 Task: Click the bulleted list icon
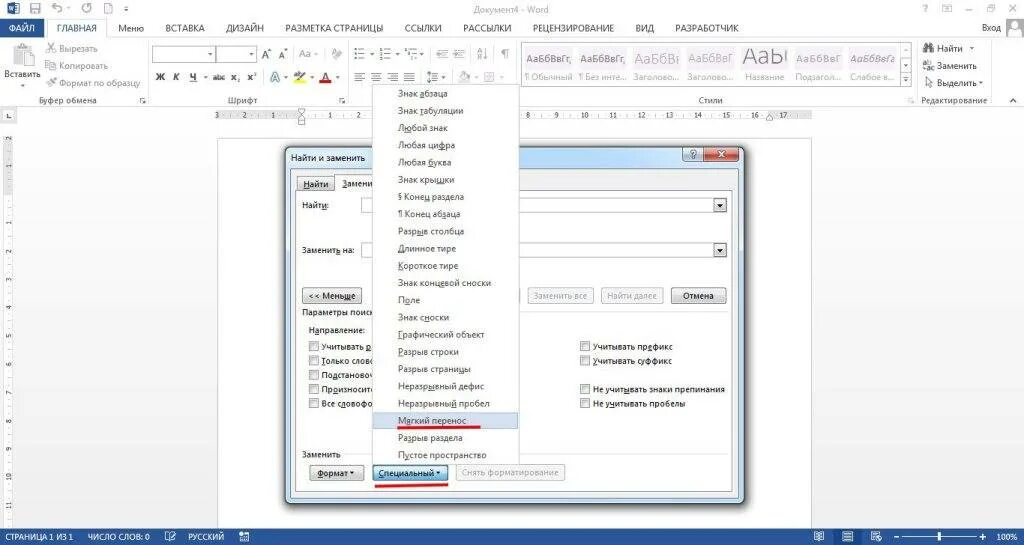click(x=359, y=54)
